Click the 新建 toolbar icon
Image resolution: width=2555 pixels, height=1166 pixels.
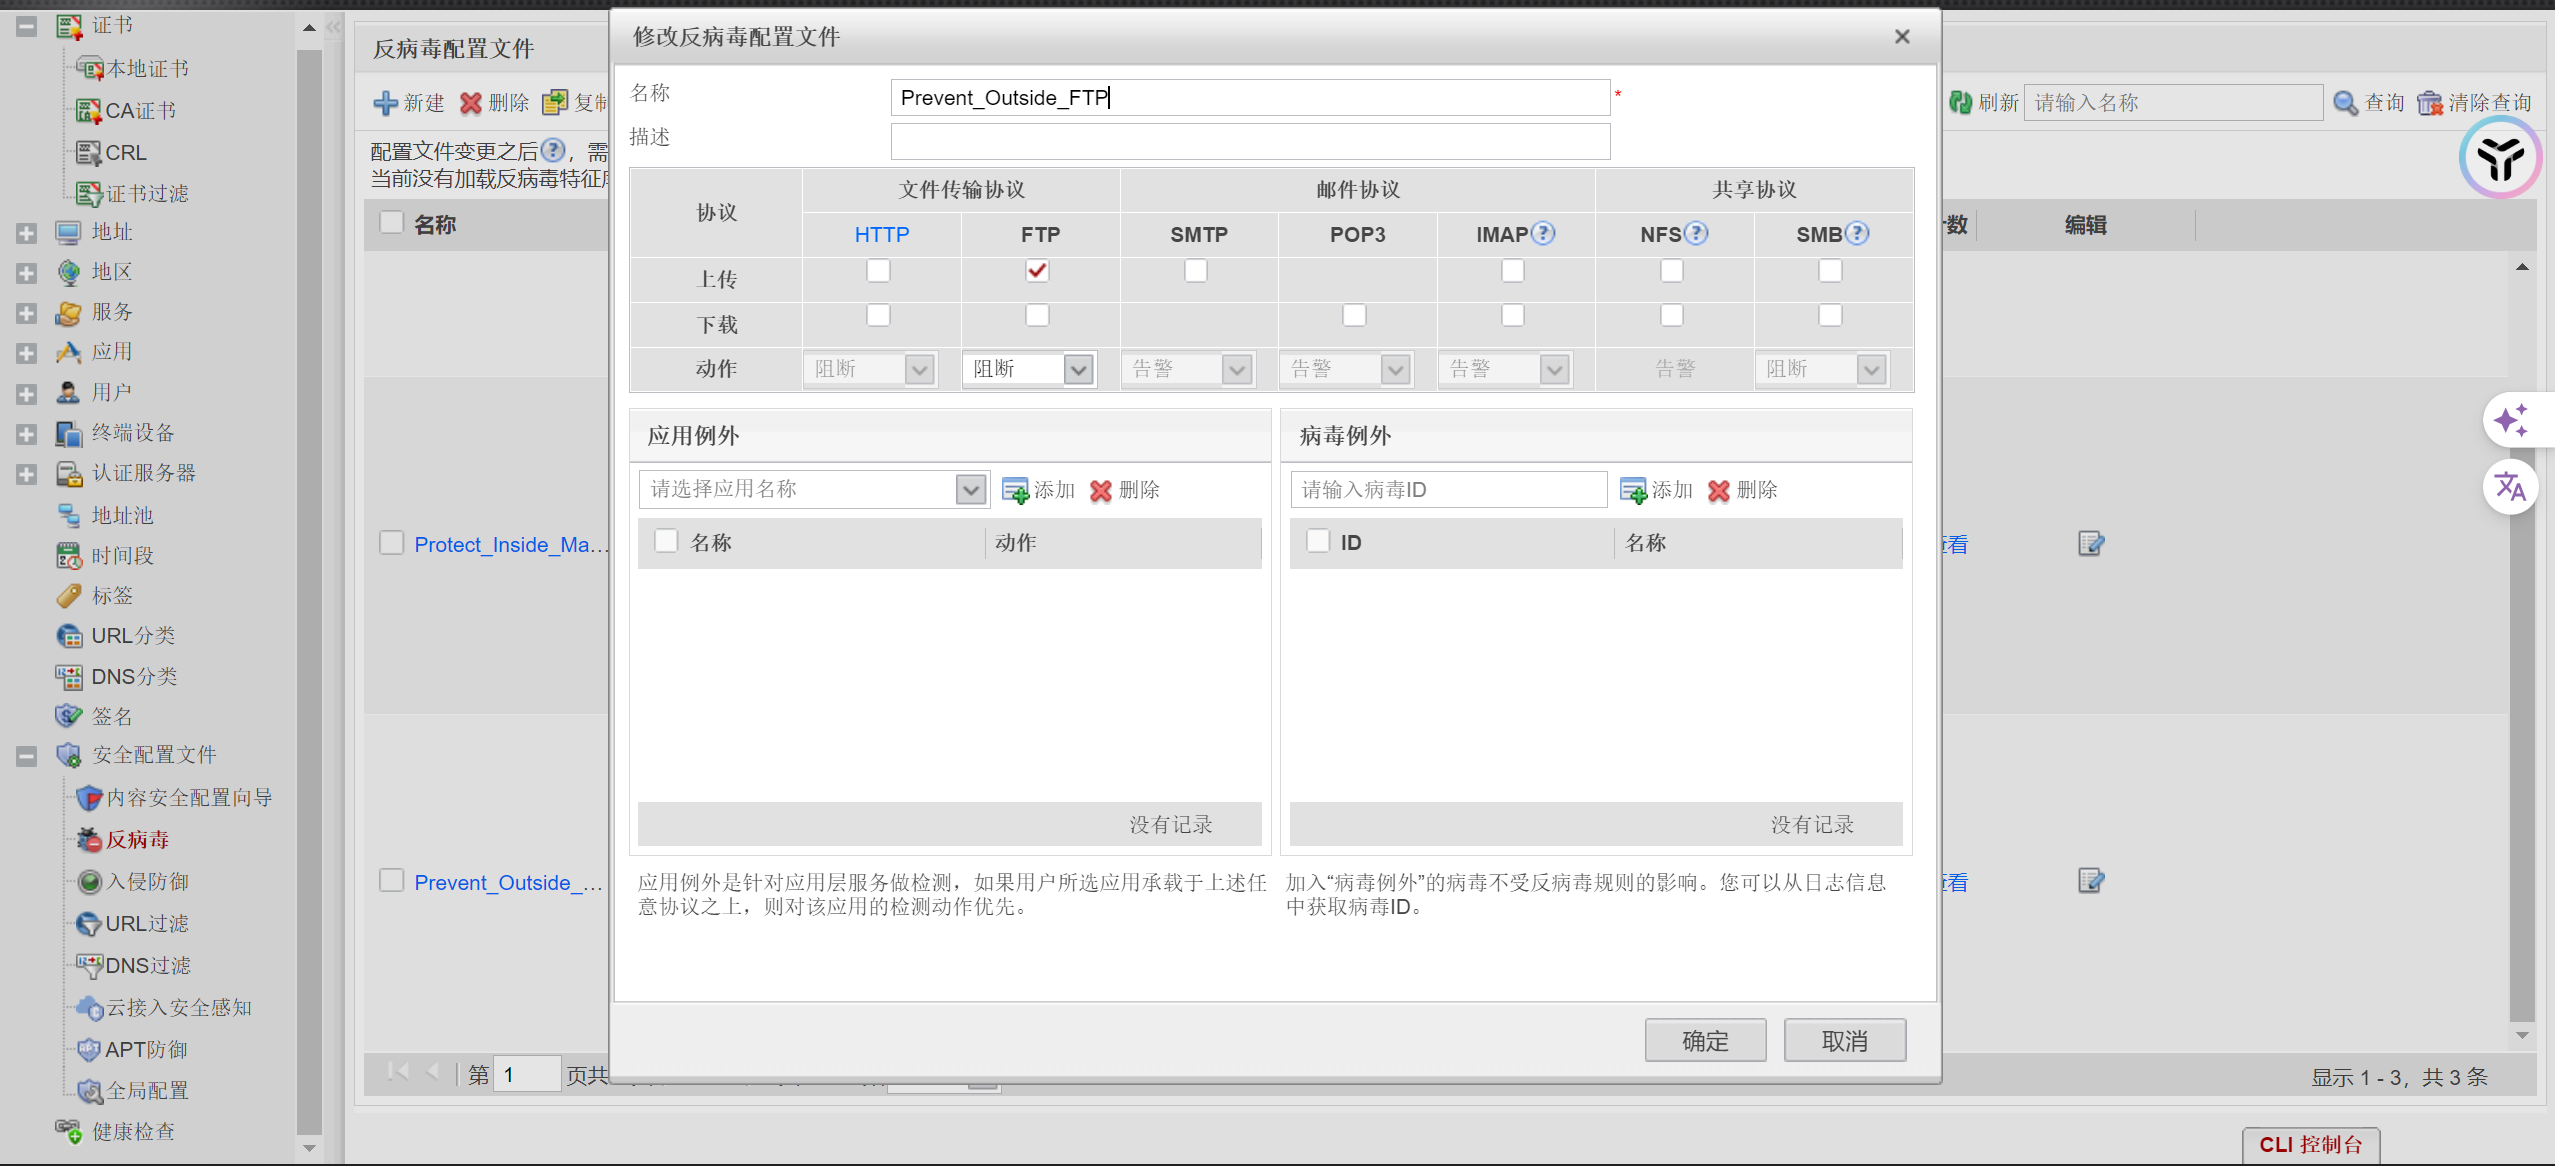[x=385, y=103]
